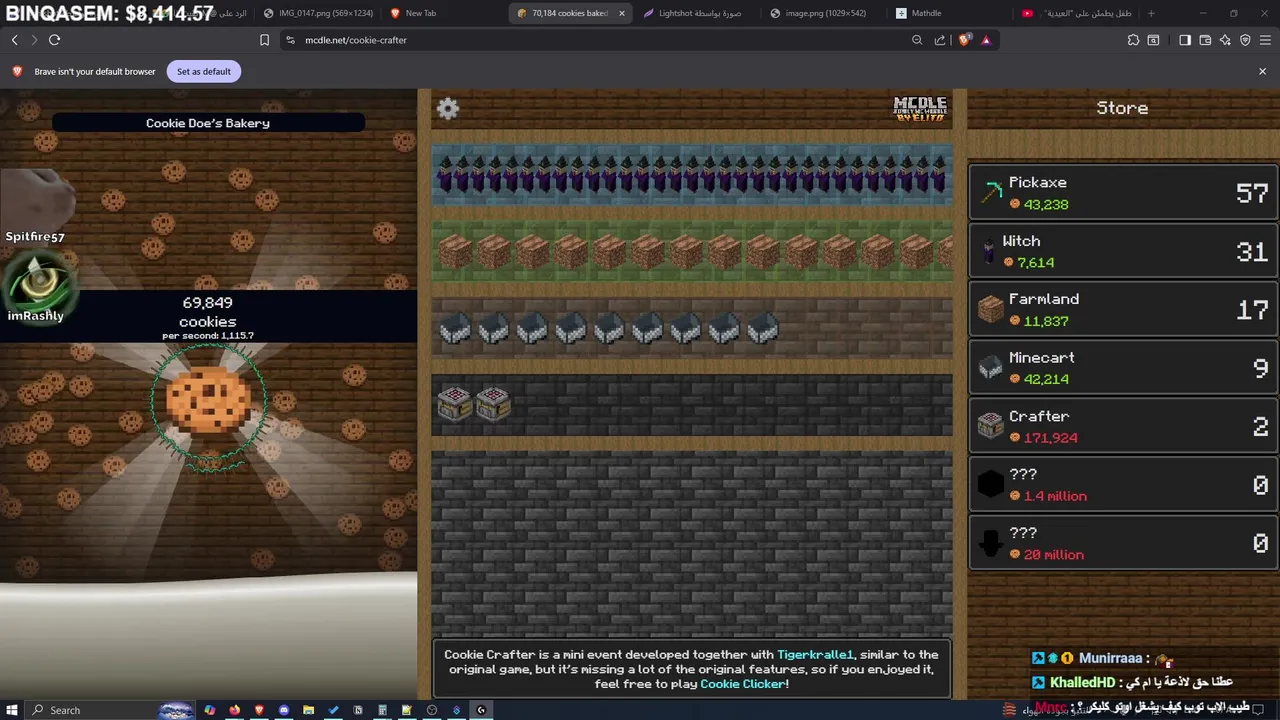The width and height of the screenshot is (1280, 720).
Task: Purchase Farmland in the Store
Action: pos(1123,309)
